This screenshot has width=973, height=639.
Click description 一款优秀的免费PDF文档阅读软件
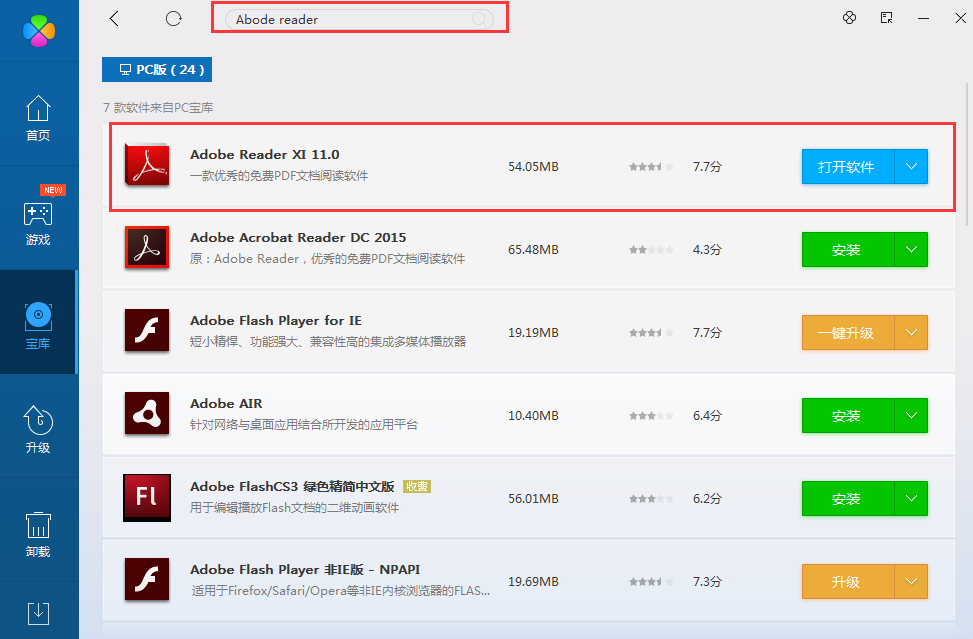pos(279,176)
